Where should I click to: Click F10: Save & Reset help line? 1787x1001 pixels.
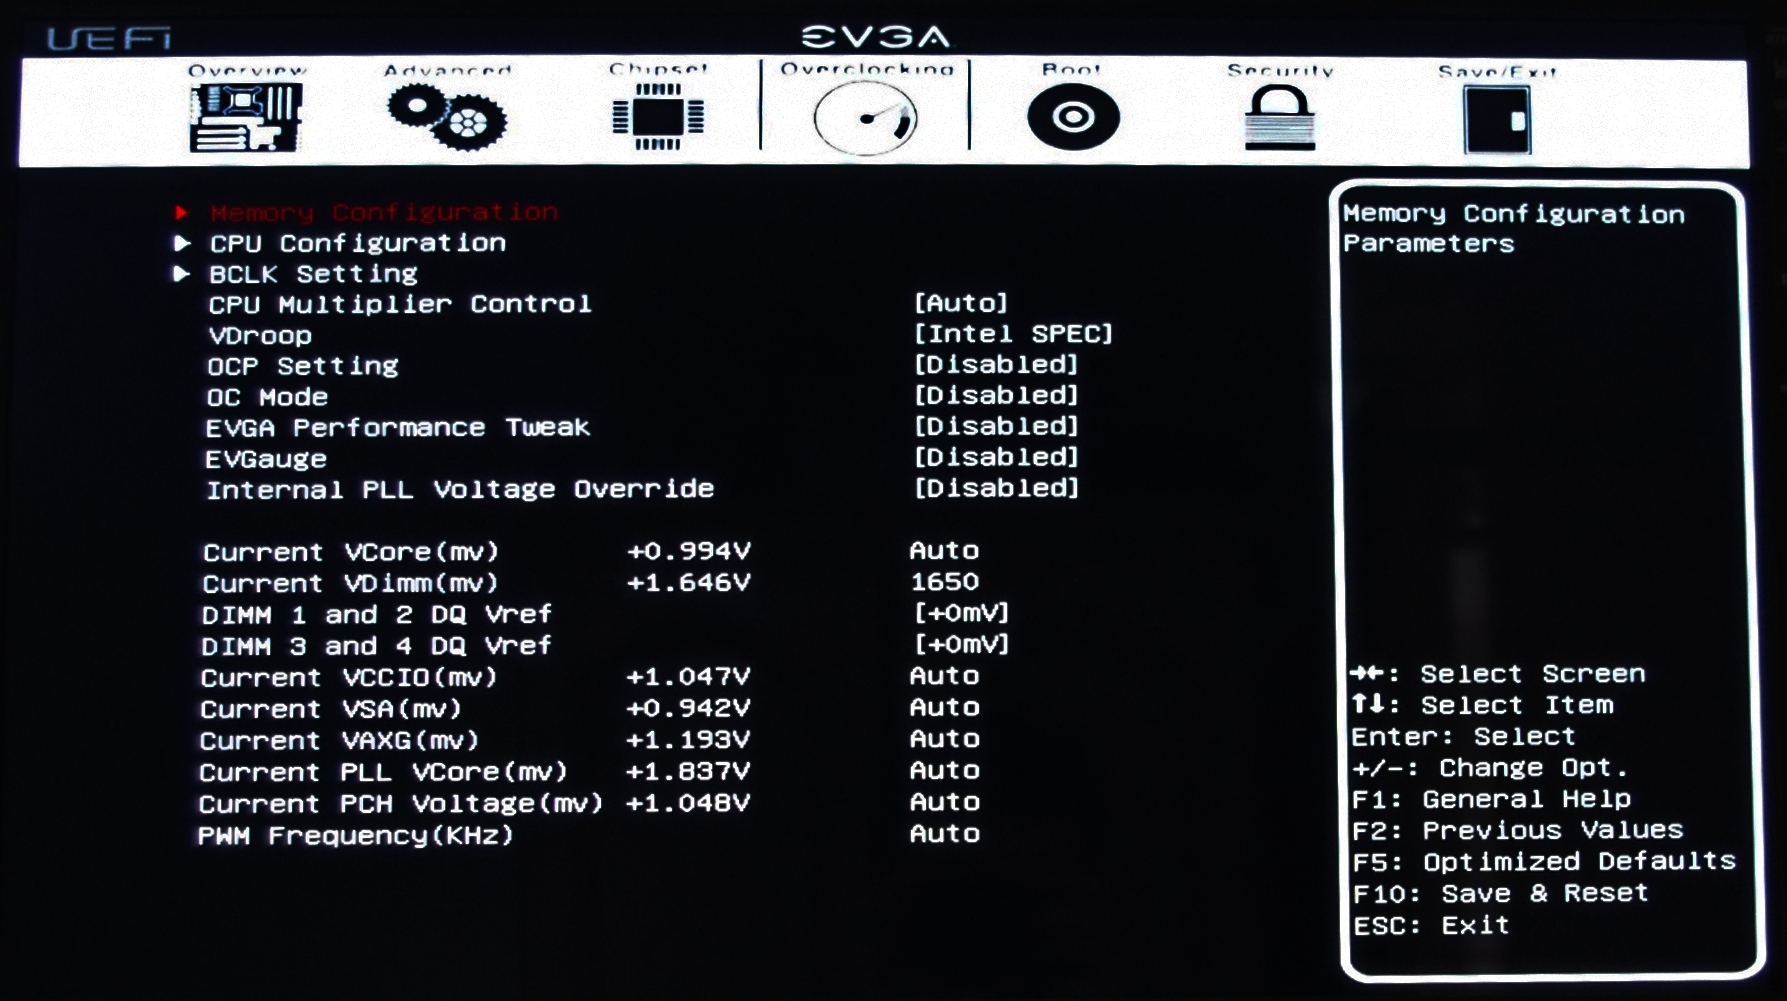click(1500, 893)
